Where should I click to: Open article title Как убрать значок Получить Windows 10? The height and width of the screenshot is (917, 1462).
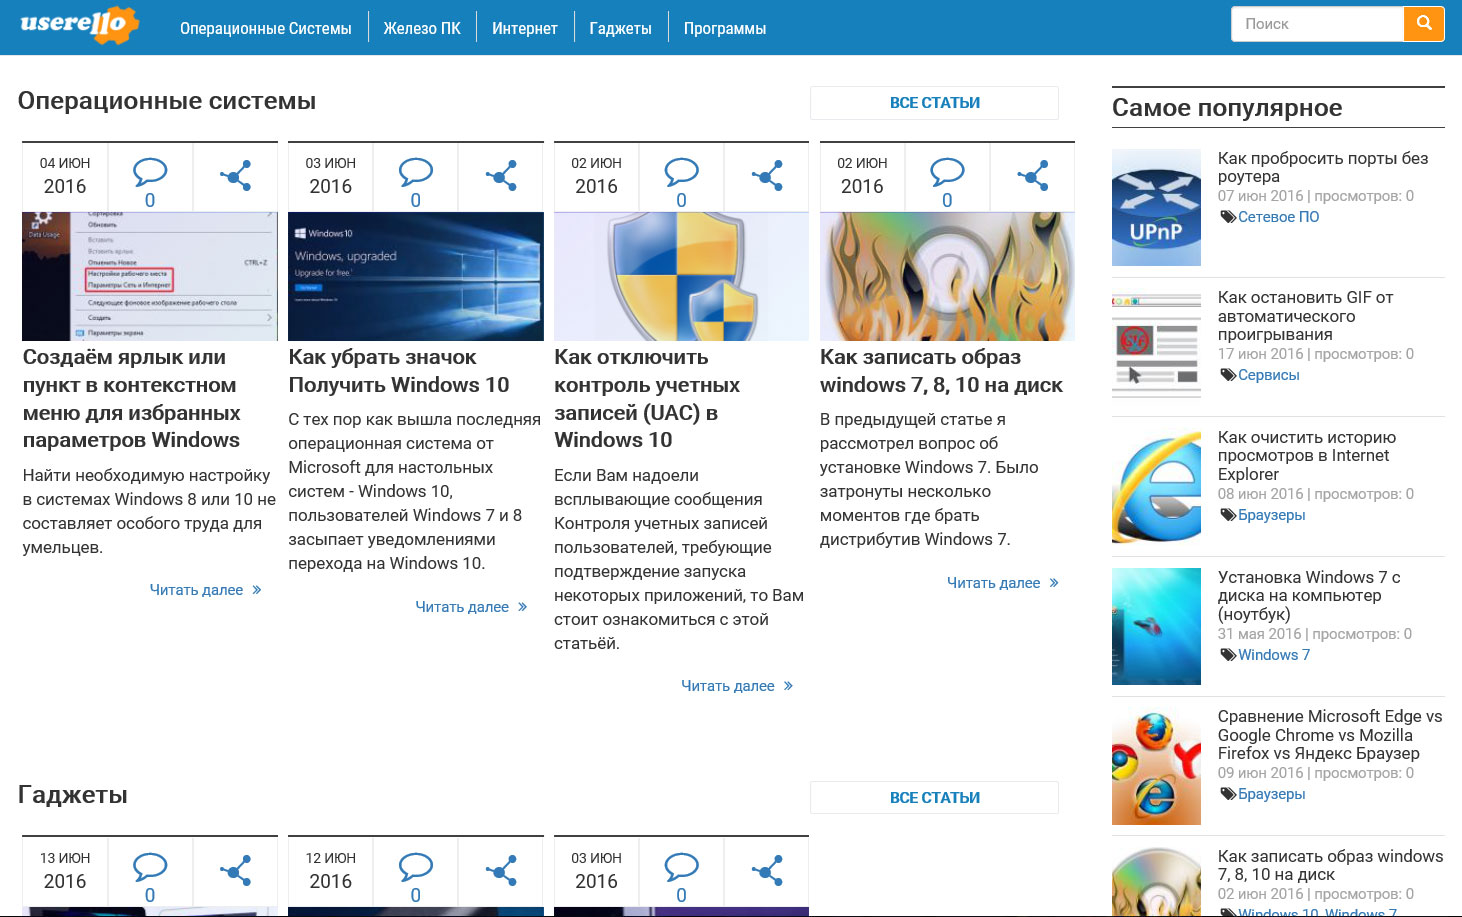click(399, 371)
